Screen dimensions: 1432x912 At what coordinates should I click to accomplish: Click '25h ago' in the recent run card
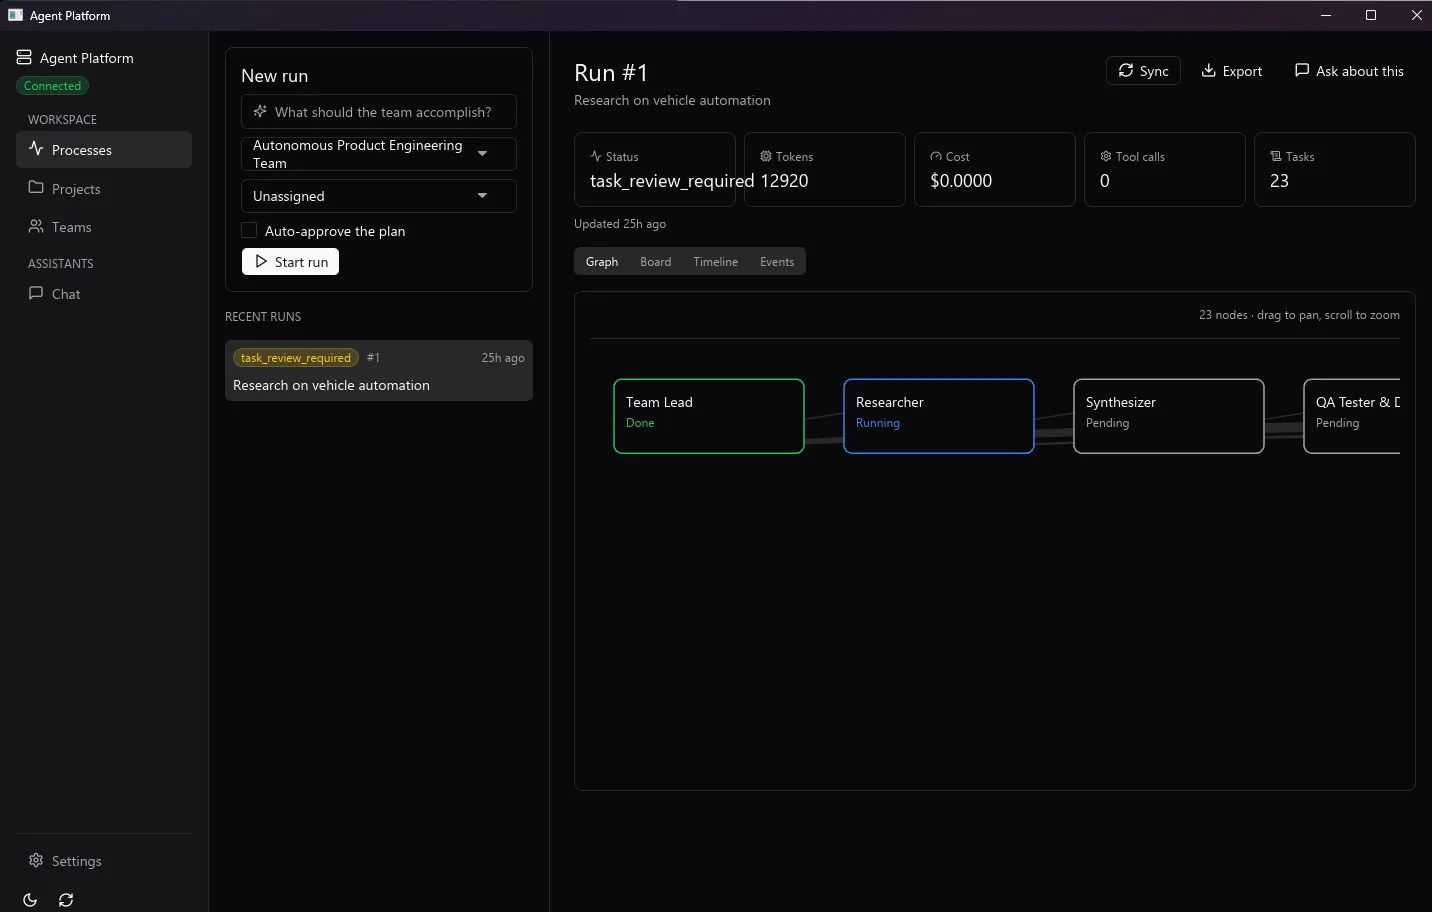pos(503,358)
